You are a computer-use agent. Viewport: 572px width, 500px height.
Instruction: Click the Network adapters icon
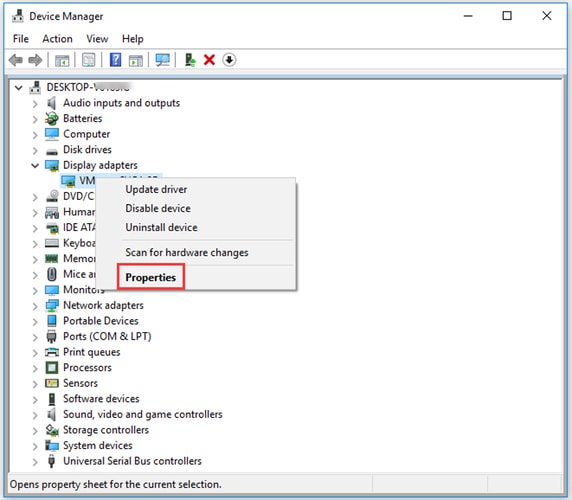point(52,306)
